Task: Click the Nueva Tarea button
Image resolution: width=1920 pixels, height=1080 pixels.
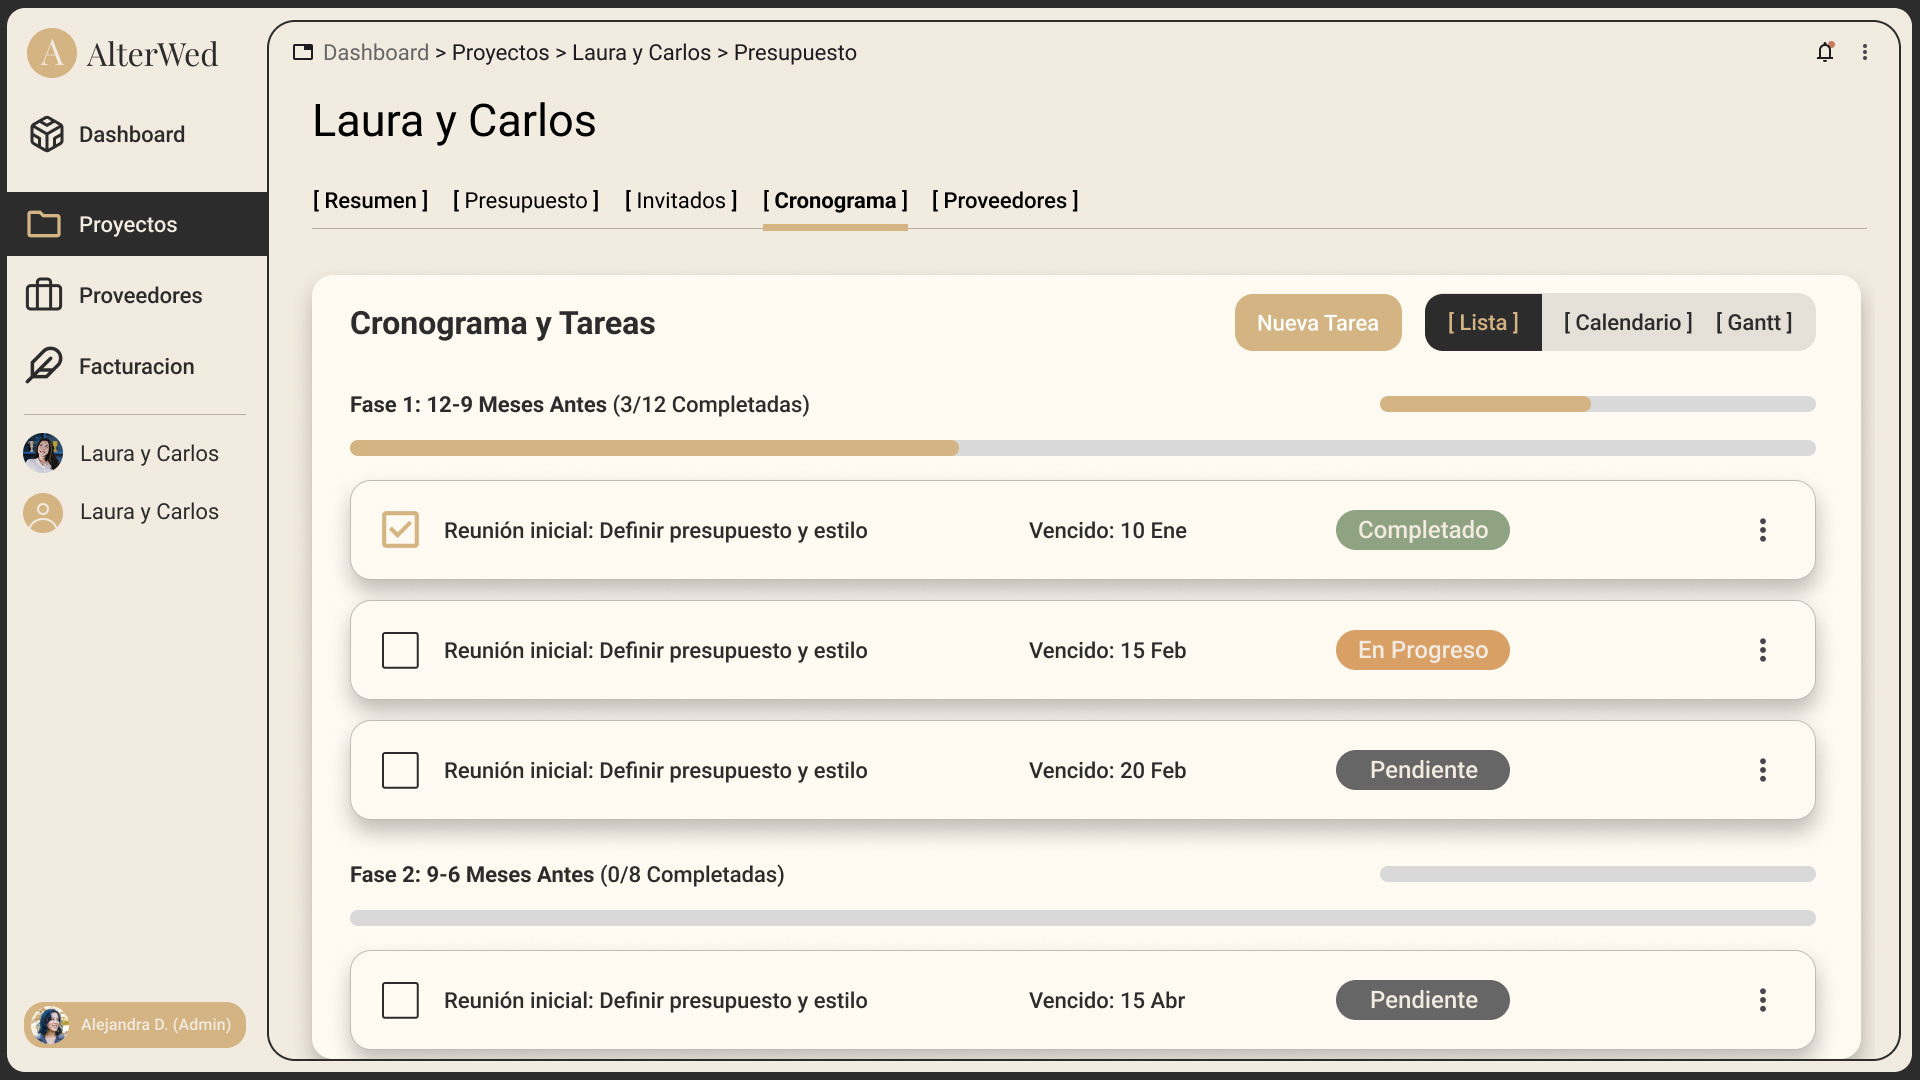Action: point(1317,322)
